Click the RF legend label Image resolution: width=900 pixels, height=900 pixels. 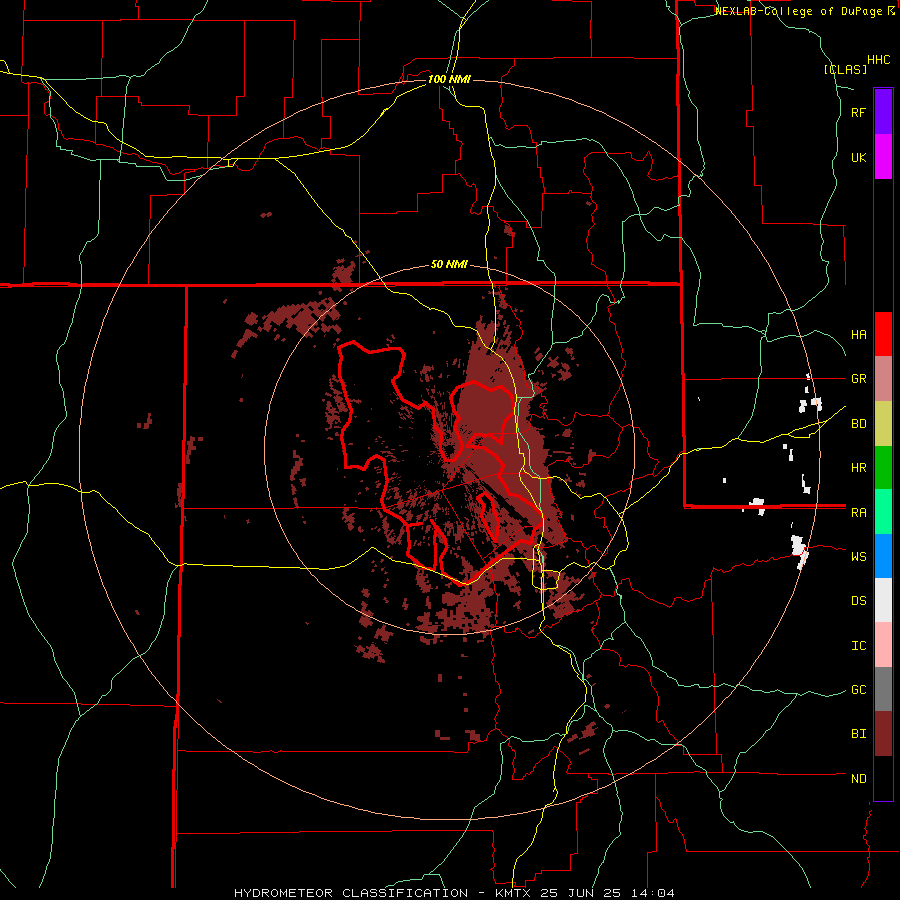click(858, 112)
